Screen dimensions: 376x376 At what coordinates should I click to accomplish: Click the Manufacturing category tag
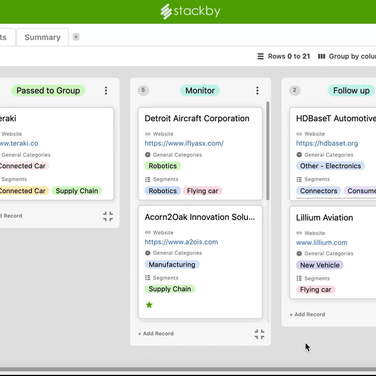172,265
